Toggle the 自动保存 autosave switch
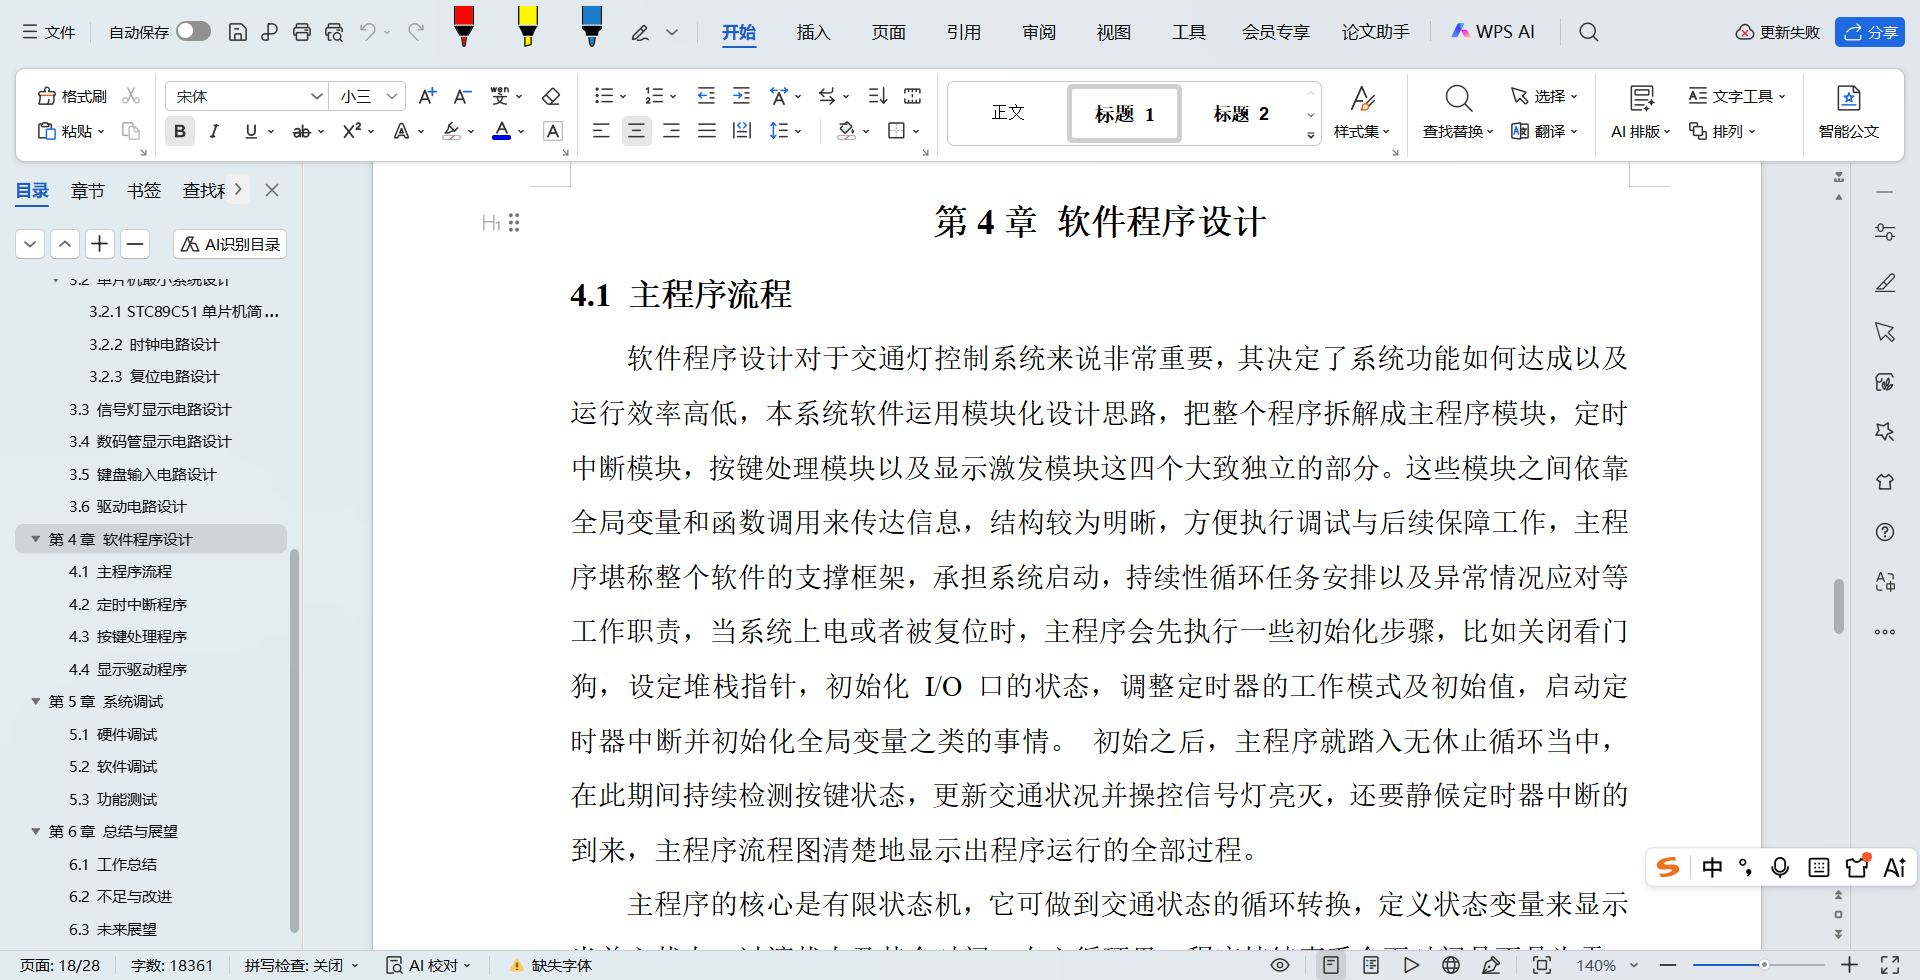The width and height of the screenshot is (1920, 980). 193,32
